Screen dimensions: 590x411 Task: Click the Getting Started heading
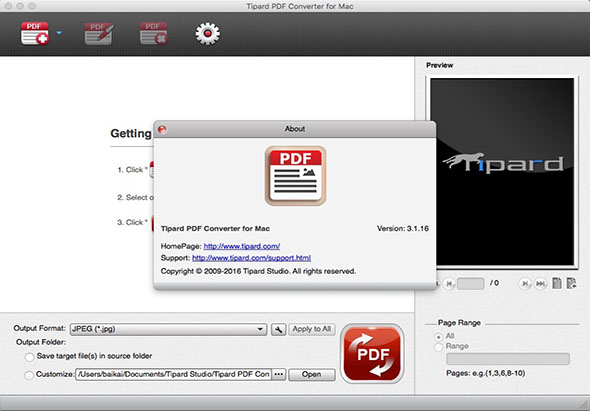tap(131, 134)
